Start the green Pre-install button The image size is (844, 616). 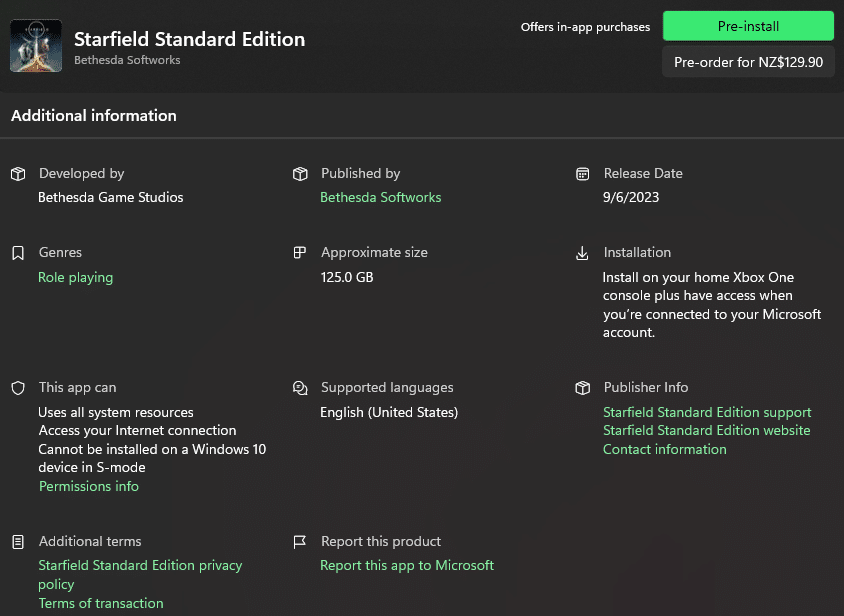748,26
